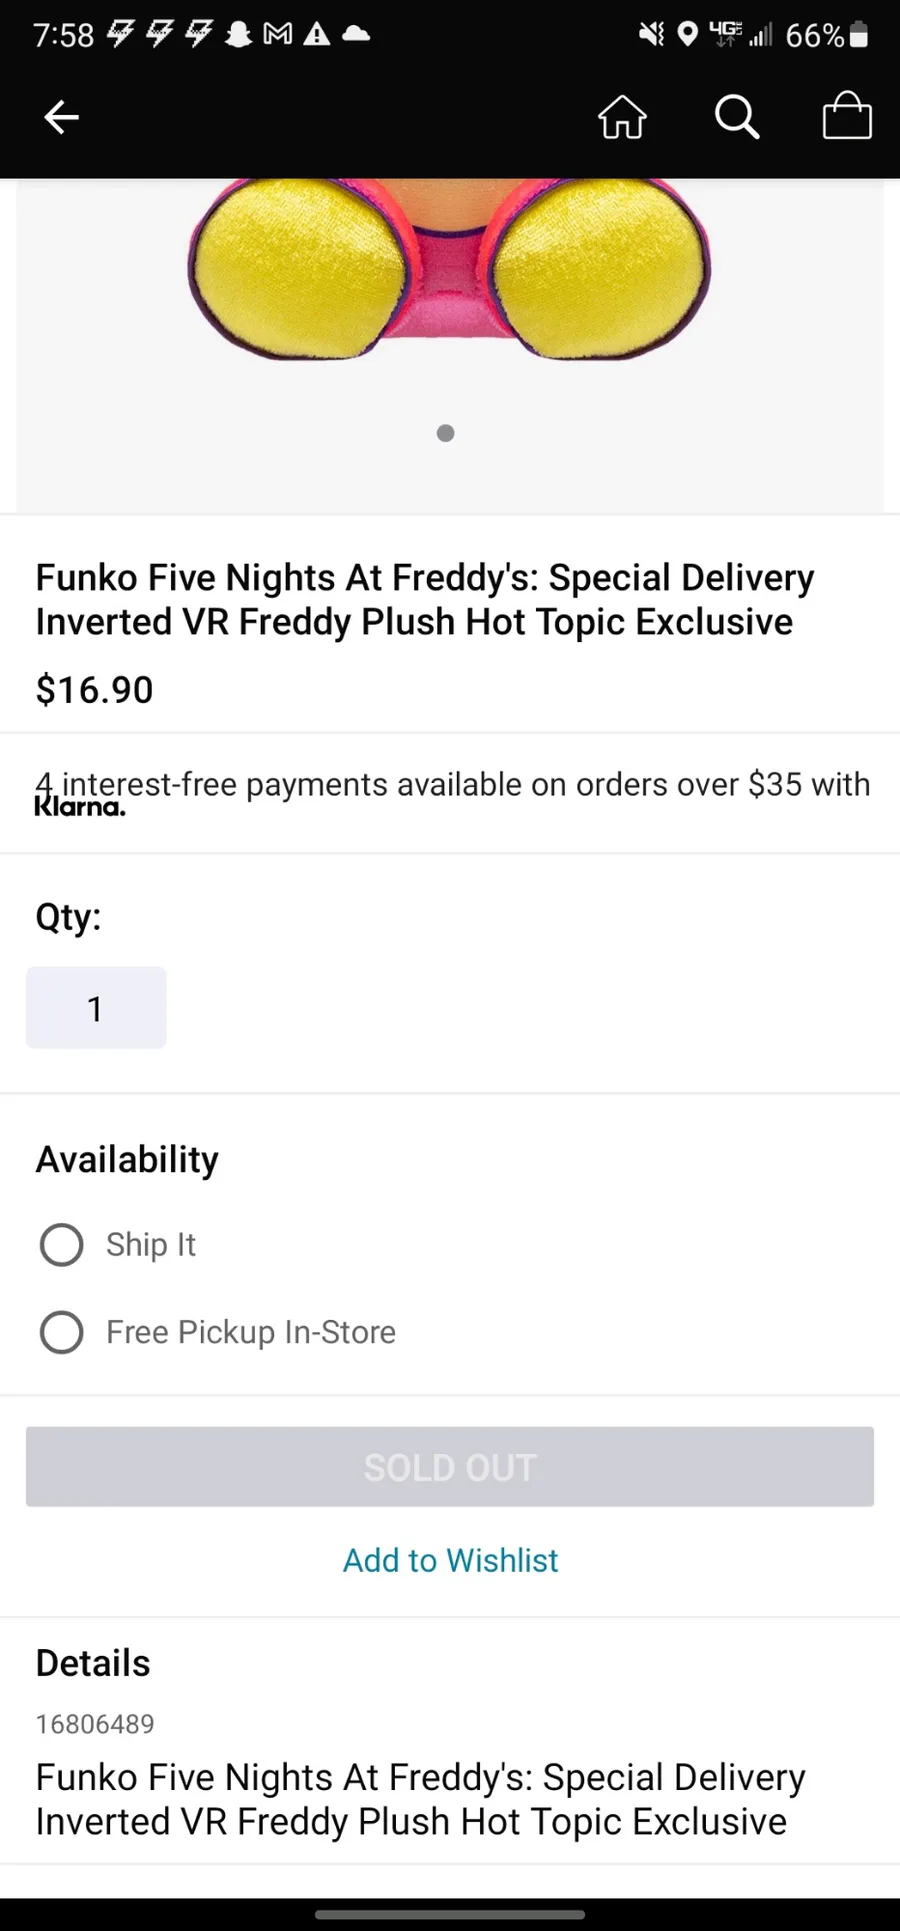
Task: Open search with magnifying glass icon
Action: [737, 117]
